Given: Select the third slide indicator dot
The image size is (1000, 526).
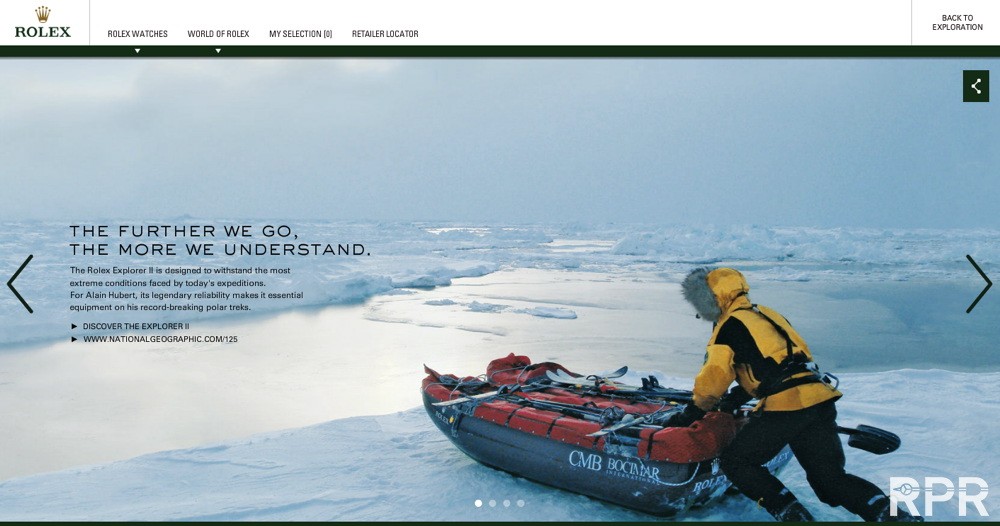Looking at the screenshot, I should [x=506, y=503].
